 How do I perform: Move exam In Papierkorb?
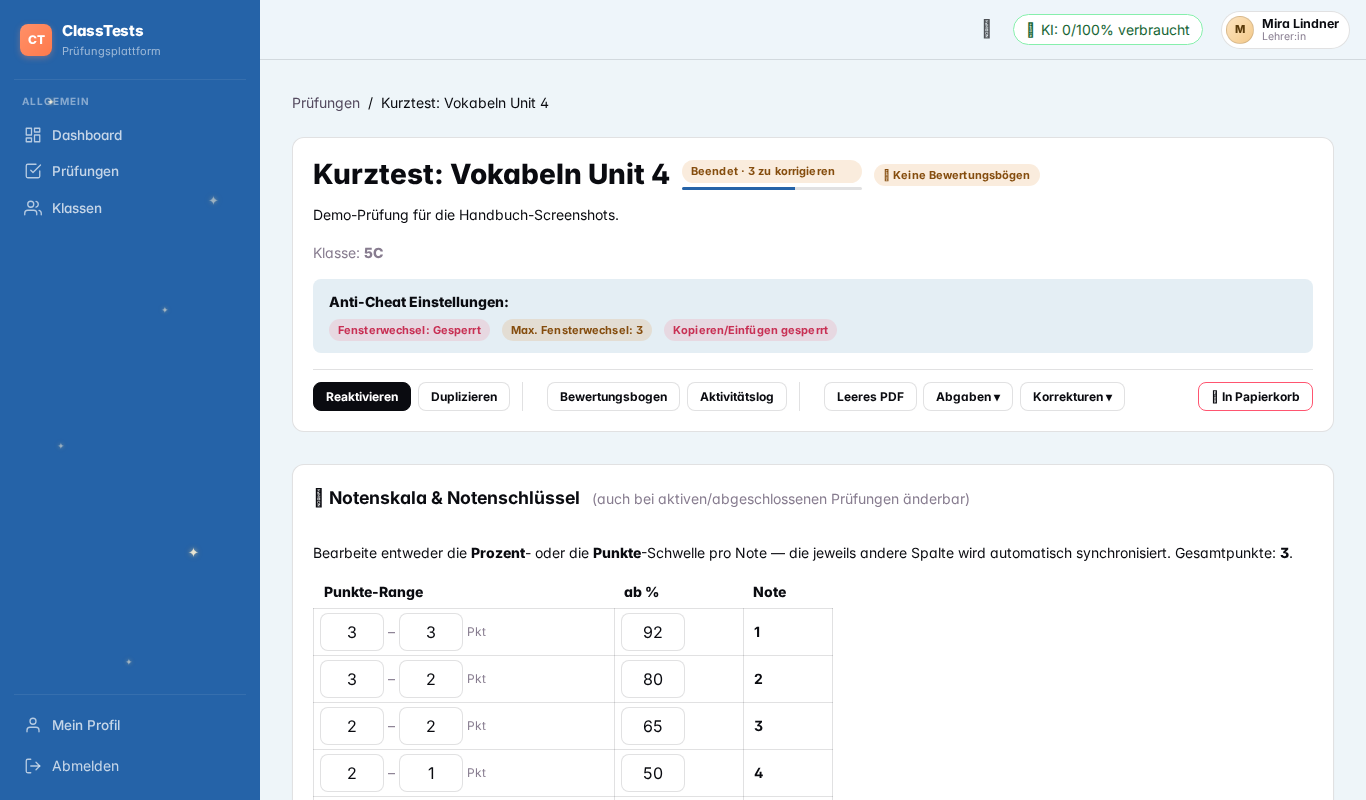pyautogui.click(x=1255, y=397)
